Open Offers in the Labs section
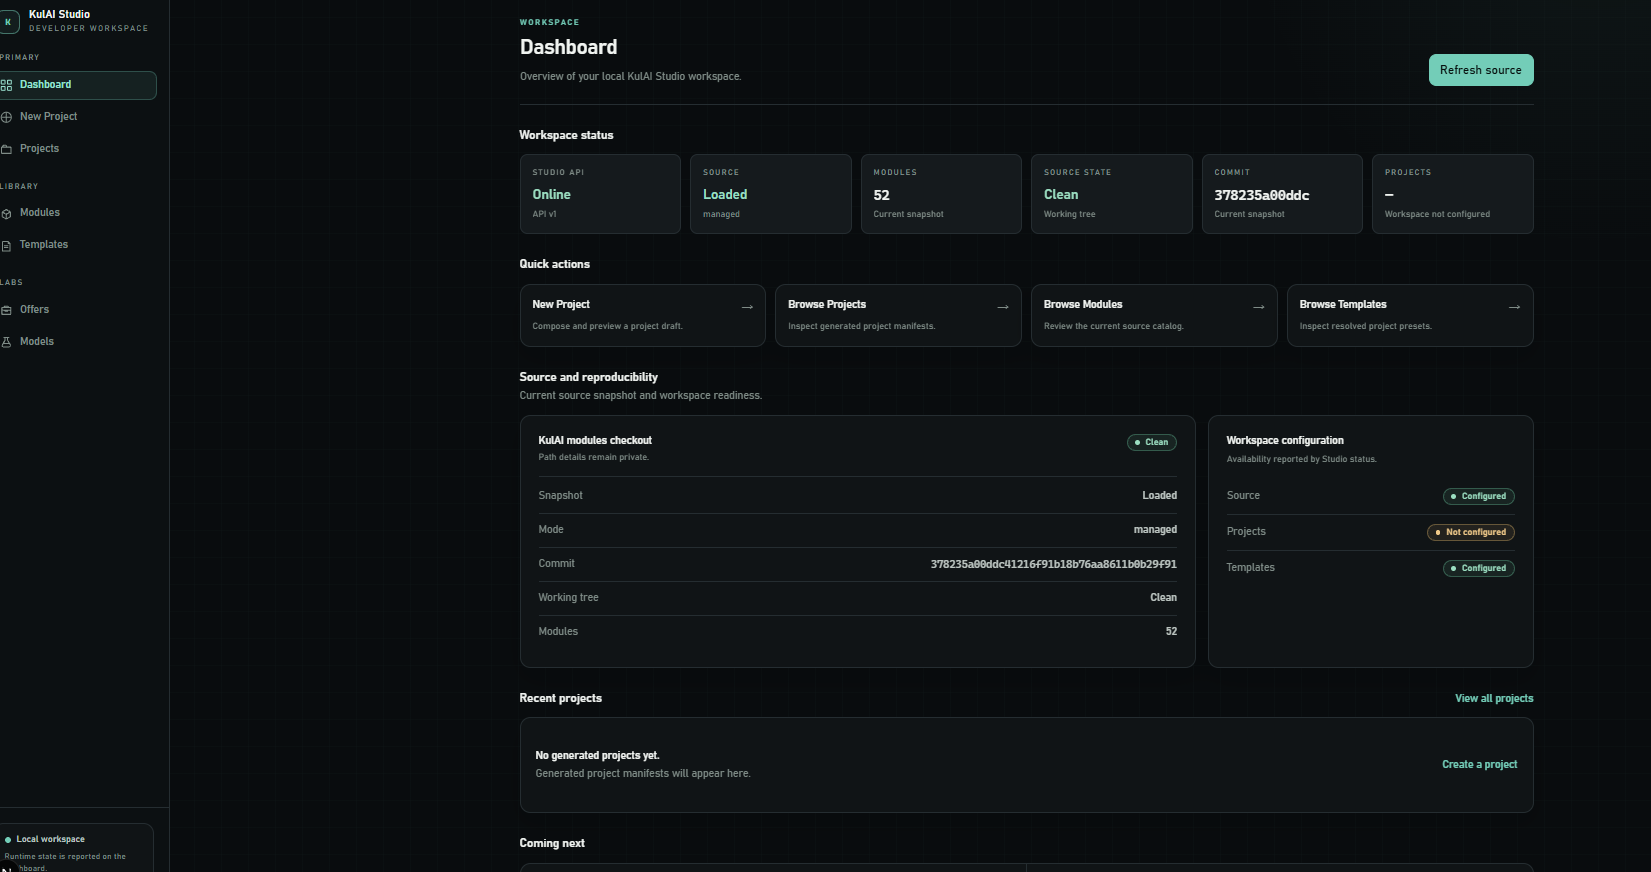Image resolution: width=1651 pixels, height=872 pixels. coord(78,310)
